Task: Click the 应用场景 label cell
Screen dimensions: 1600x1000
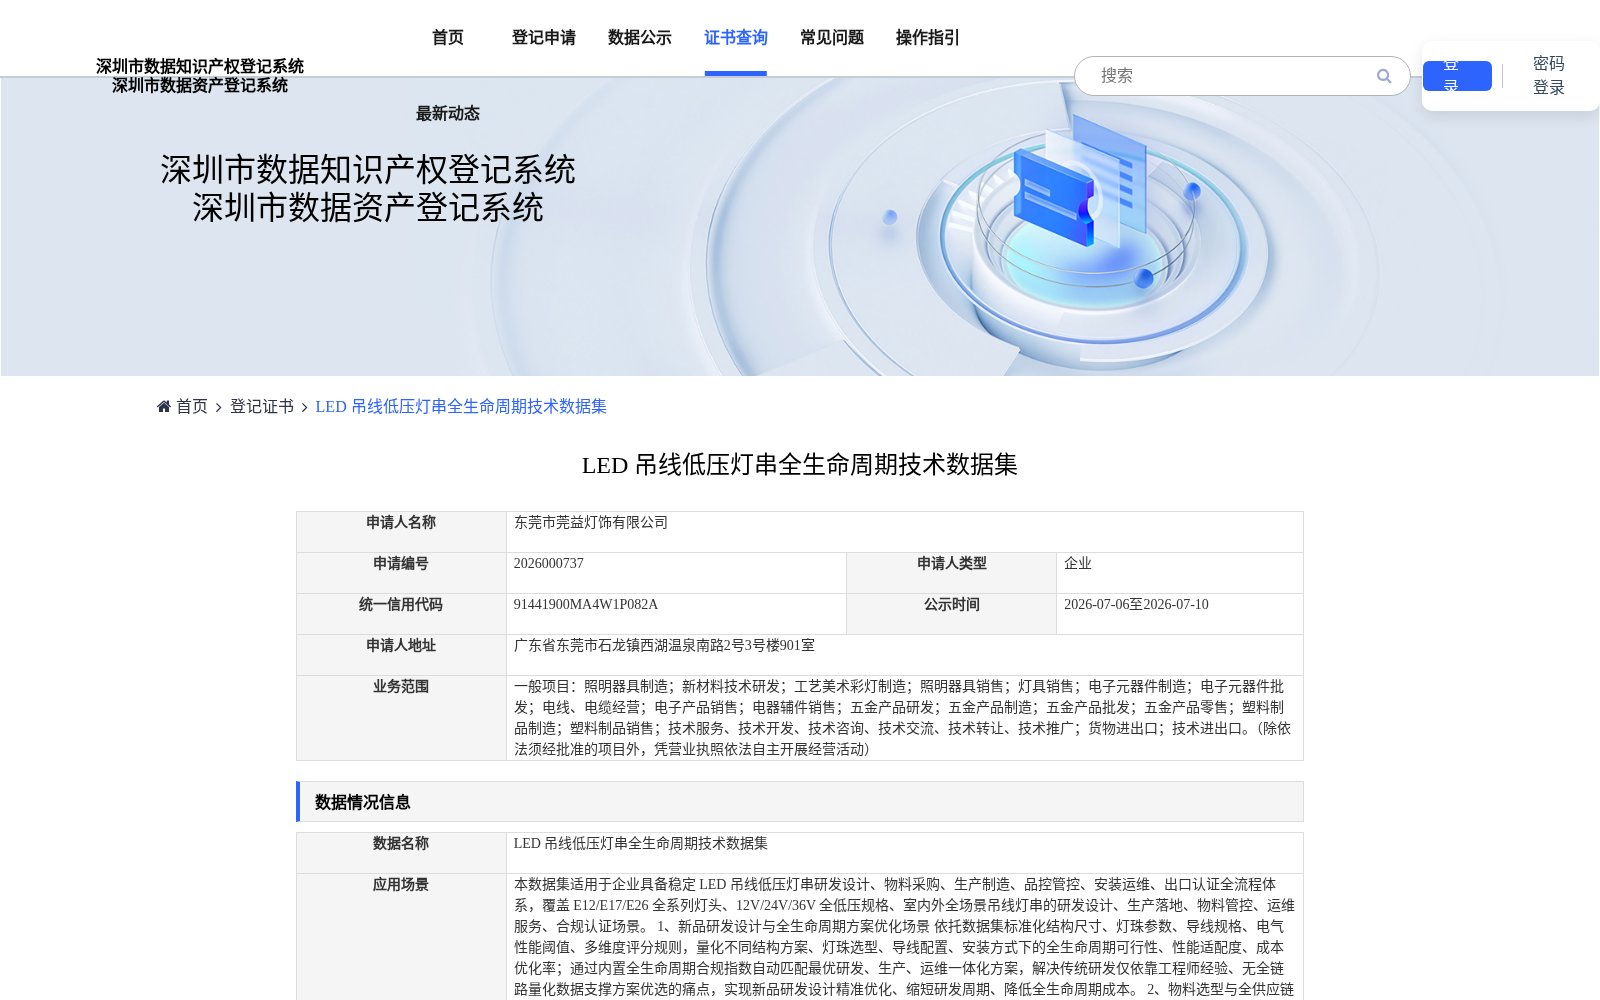Action: [401, 937]
